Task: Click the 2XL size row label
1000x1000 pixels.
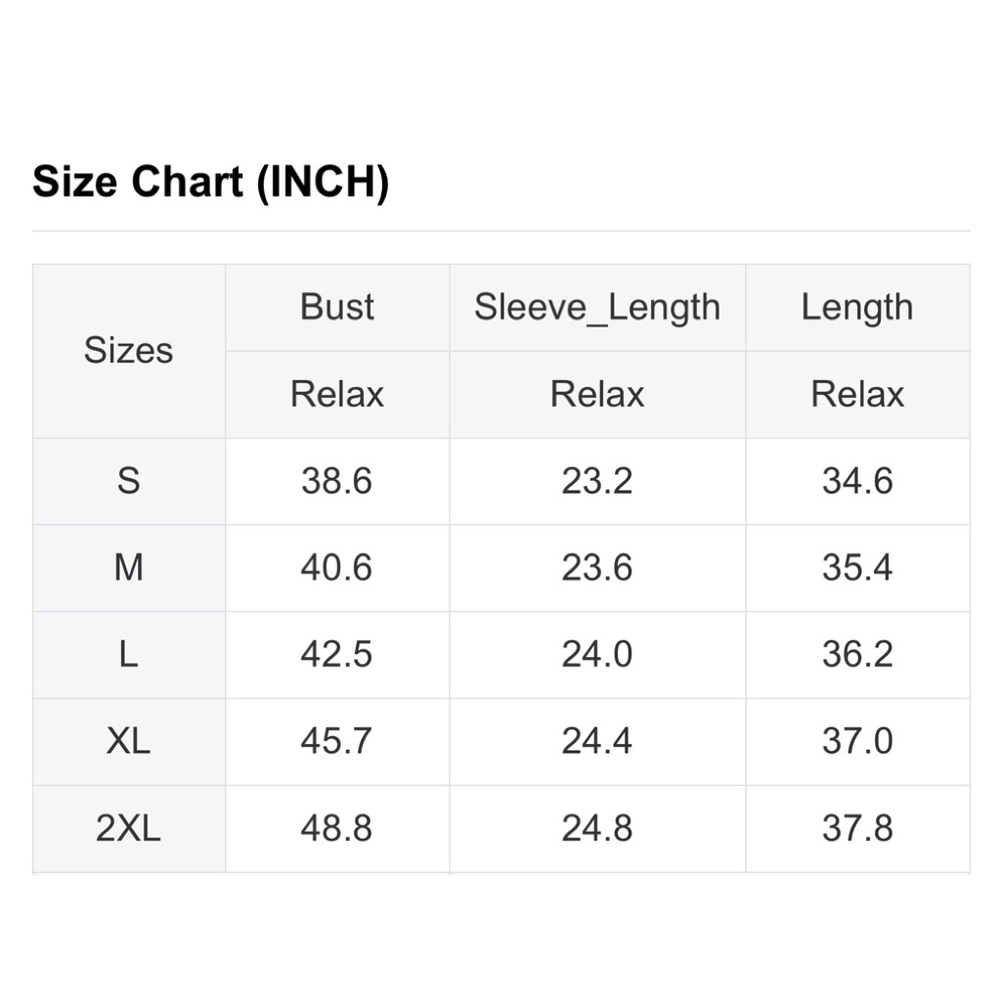Action: (128, 829)
